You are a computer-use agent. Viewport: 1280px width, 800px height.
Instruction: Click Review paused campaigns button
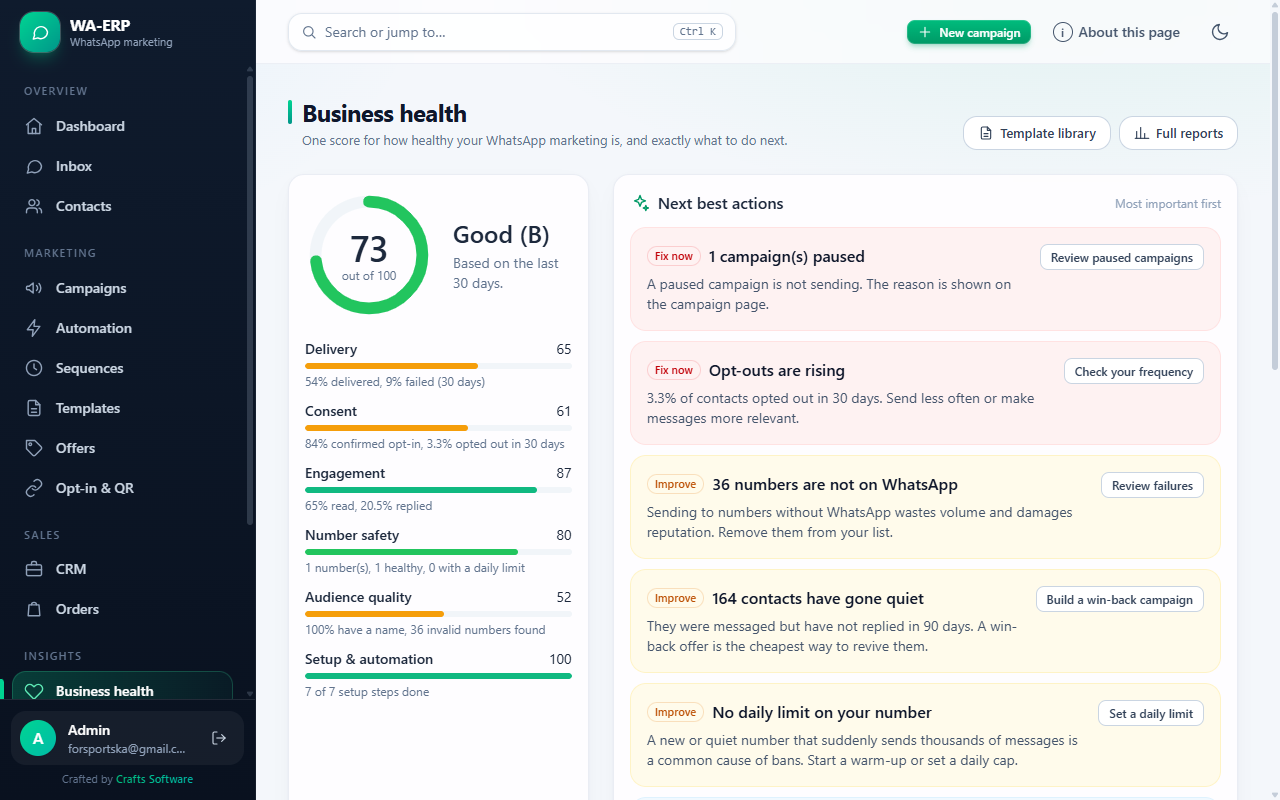coord(1122,257)
